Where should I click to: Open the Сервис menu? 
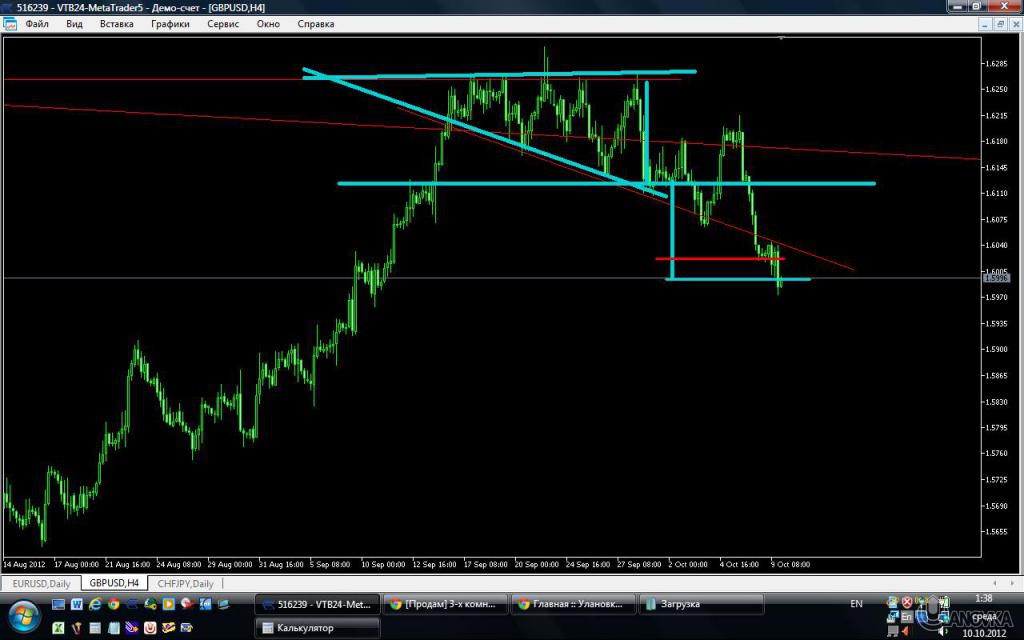point(223,24)
